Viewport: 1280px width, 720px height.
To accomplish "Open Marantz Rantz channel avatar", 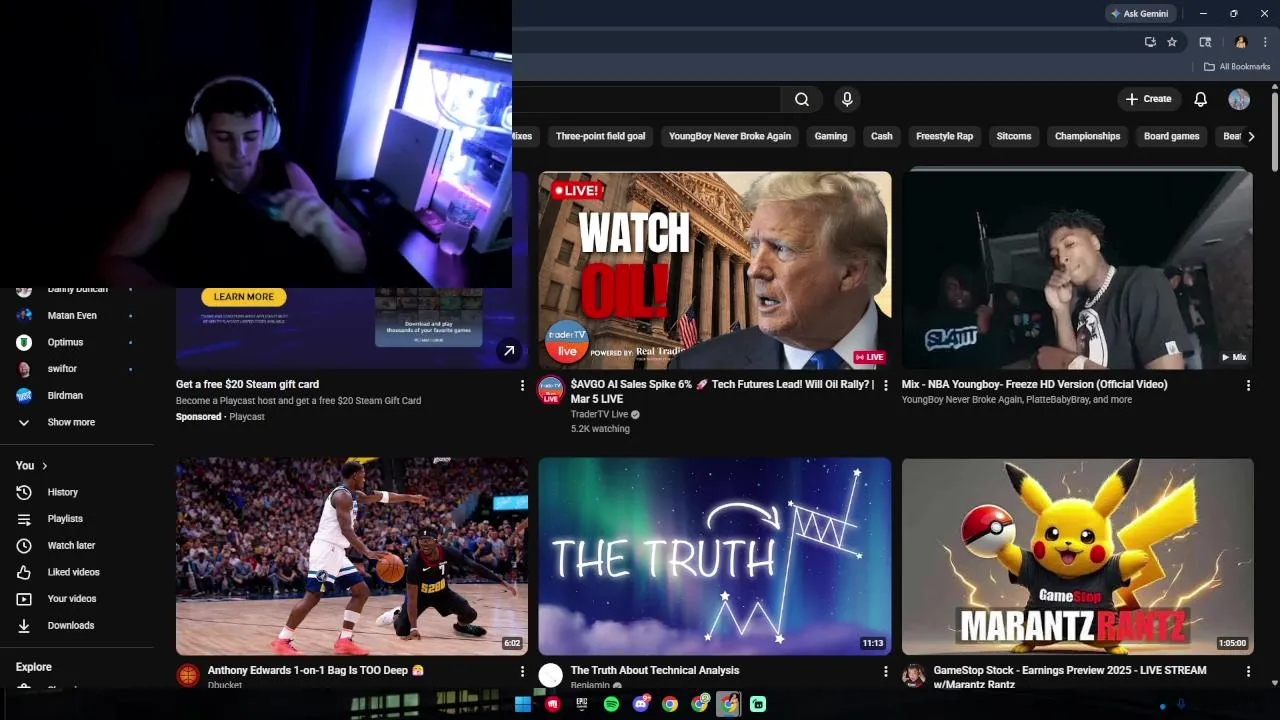I will pyautogui.click(x=914, y=676).
